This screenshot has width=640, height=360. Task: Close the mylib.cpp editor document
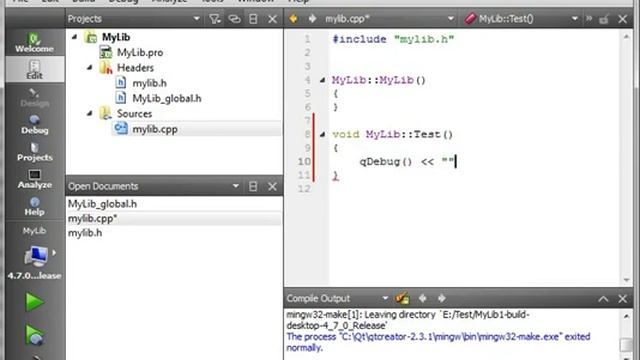622,19
